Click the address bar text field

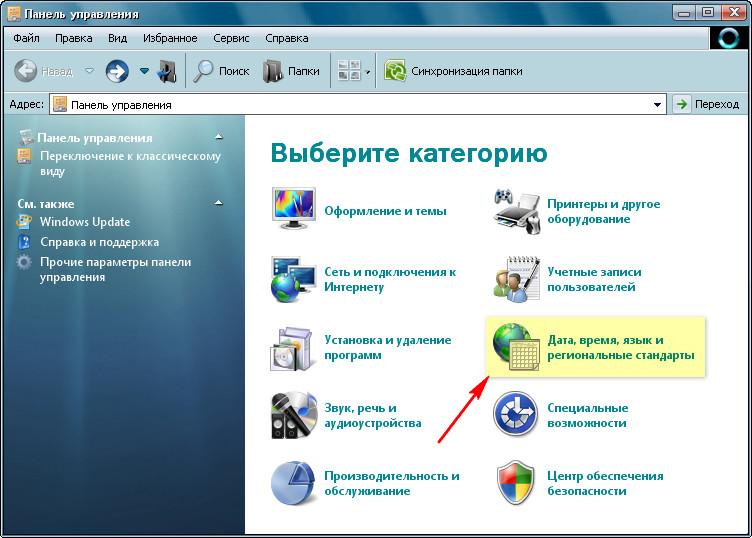pyautogui.click(x=358, y=105)
